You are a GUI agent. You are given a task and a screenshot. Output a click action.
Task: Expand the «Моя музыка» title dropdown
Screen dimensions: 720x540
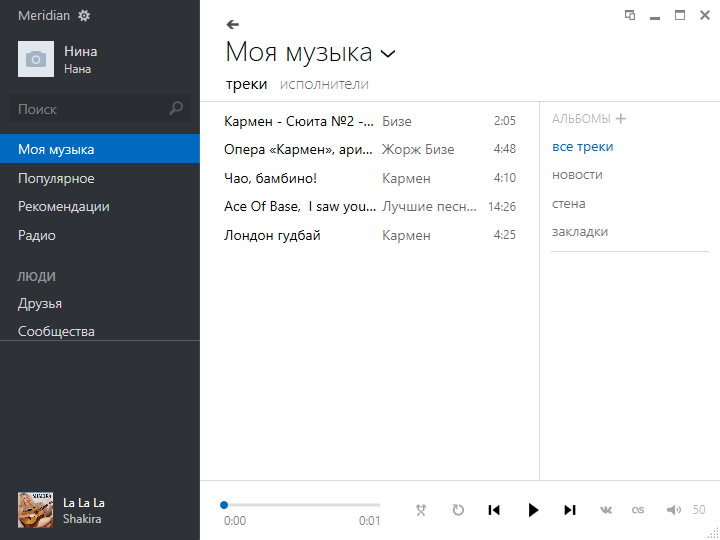coord(389,53)
